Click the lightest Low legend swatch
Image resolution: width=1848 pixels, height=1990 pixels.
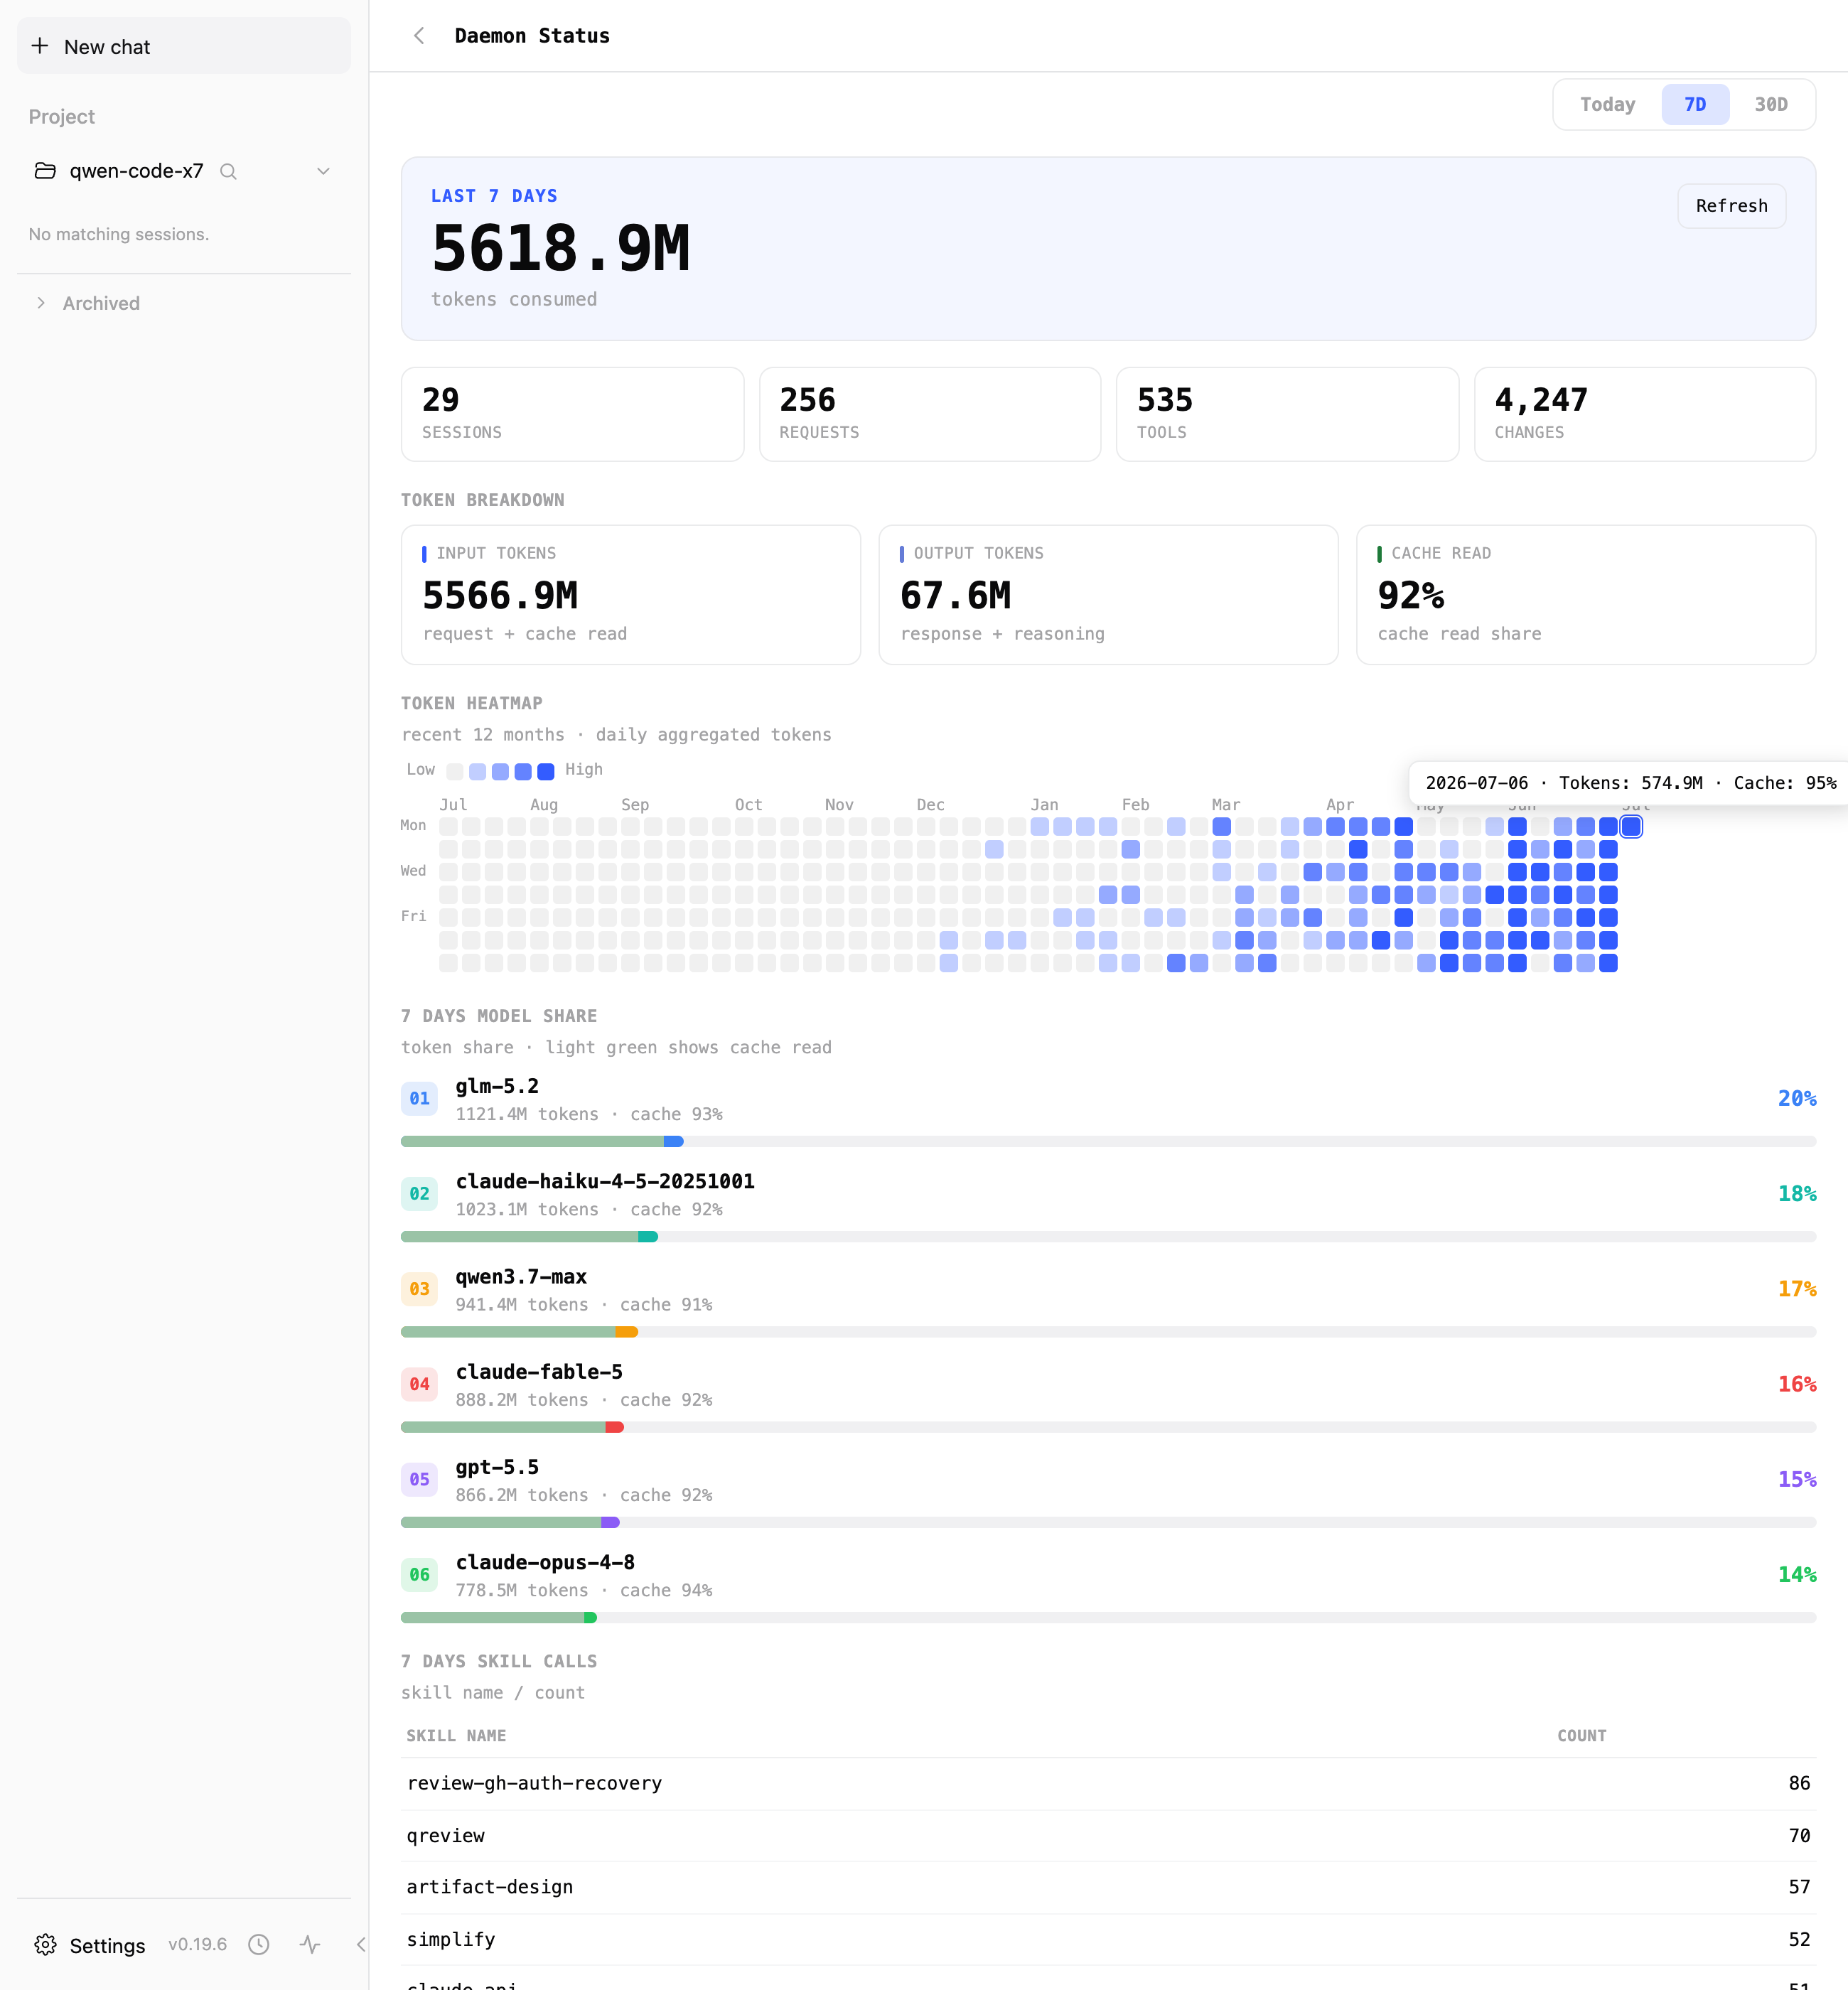point(455,771)
